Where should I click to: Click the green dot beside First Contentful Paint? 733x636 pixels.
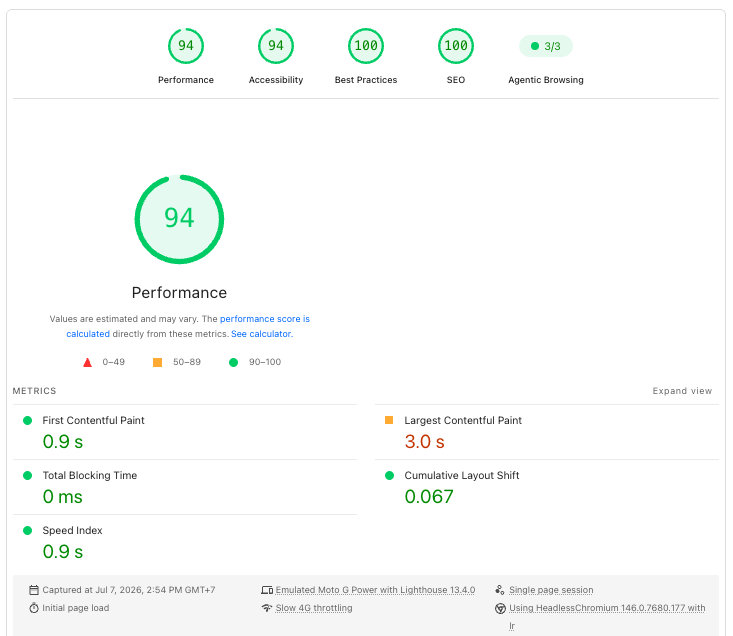click(x=28, y=421)
